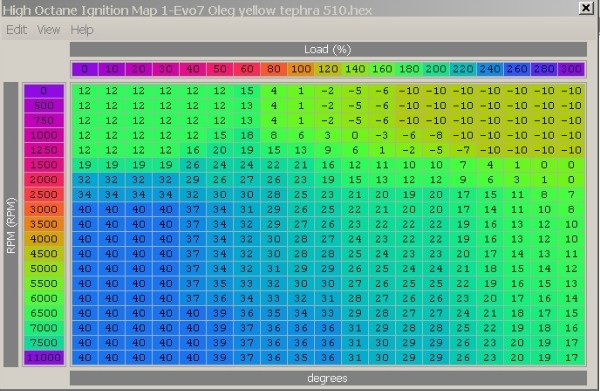
Task: Click the cell at 0 RPM, 60 load
Action: 247,91
